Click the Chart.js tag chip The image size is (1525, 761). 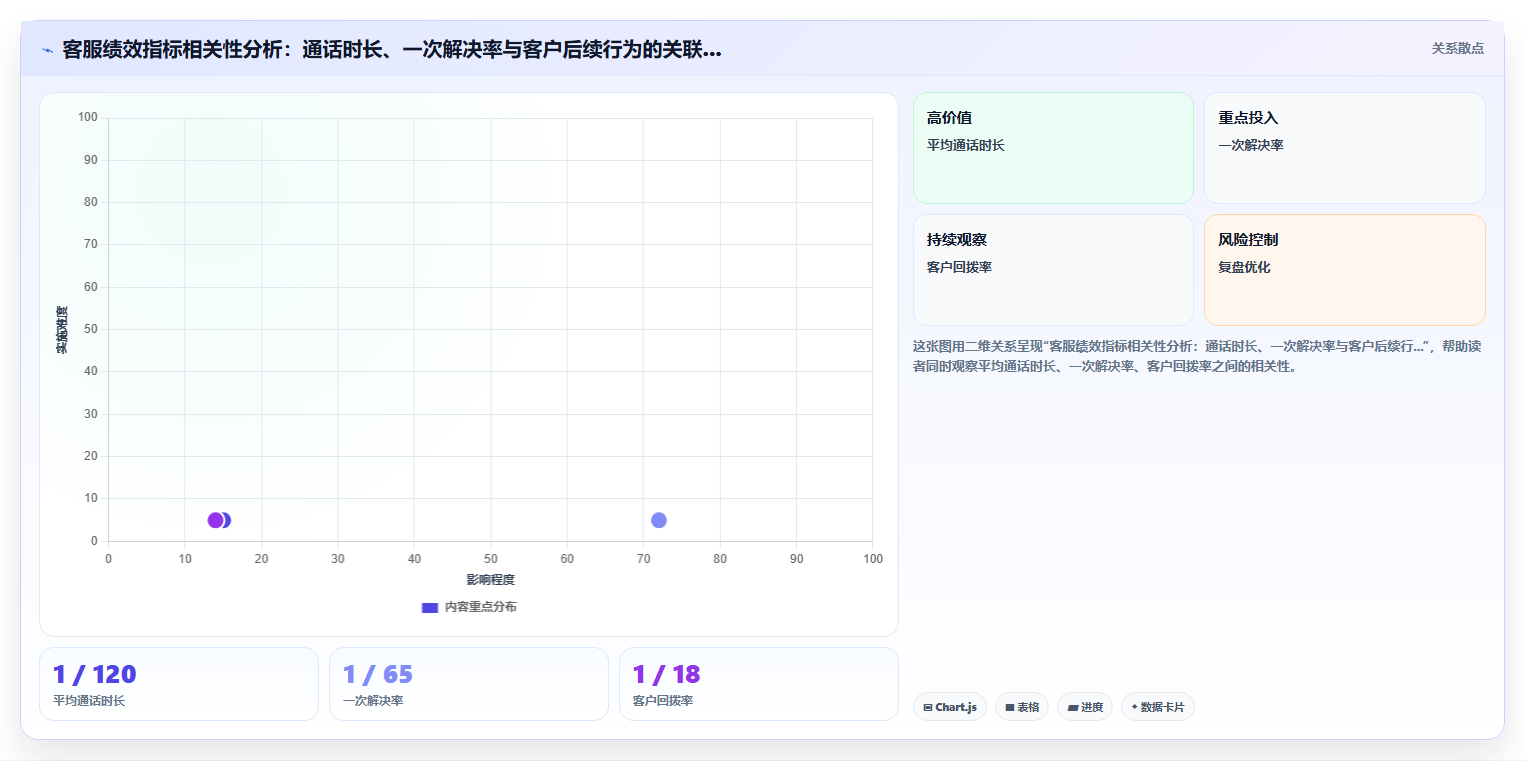click(x=949, y=707)
